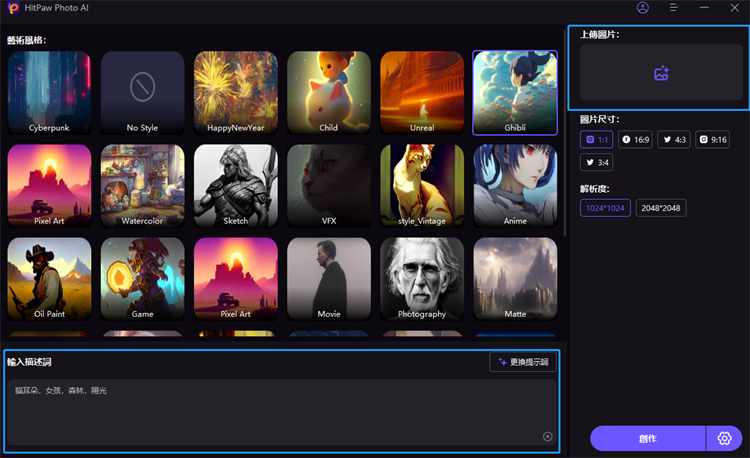Select 1024*1024 resolution
The height and width of the screenshot is (458, 750).
(x=605, y=208)
